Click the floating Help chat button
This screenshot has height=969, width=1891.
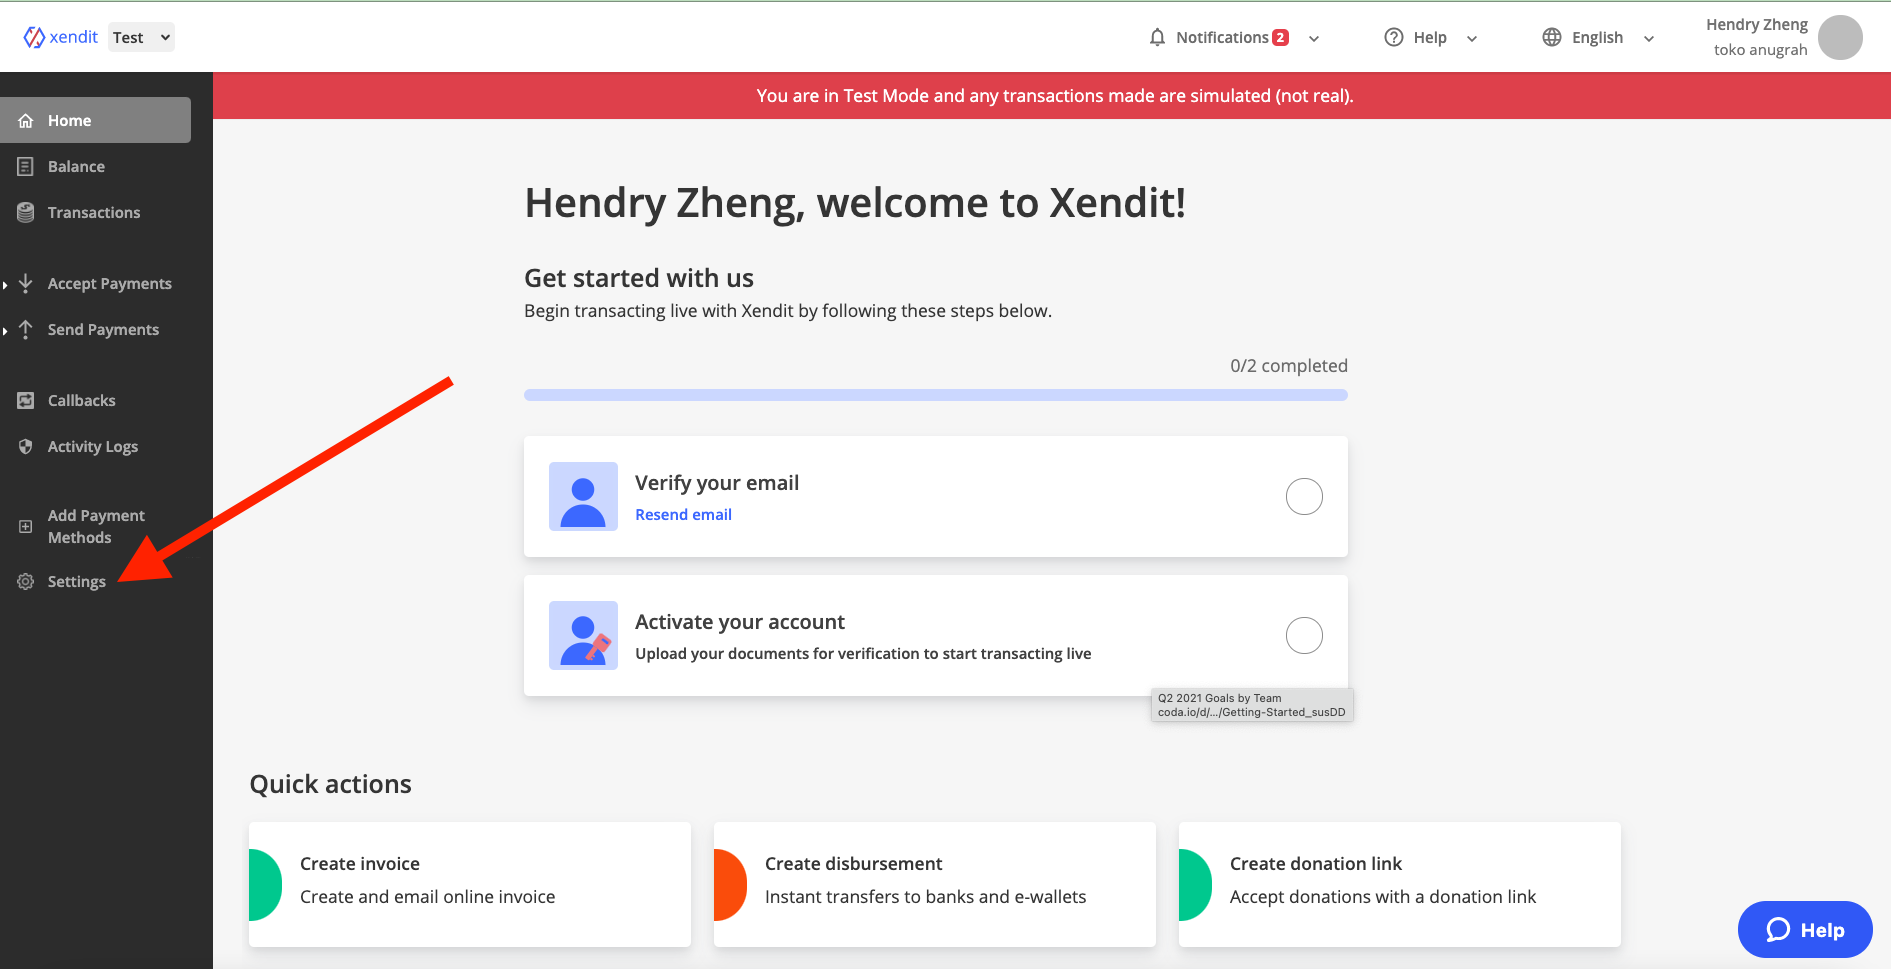click(1805, 930)
